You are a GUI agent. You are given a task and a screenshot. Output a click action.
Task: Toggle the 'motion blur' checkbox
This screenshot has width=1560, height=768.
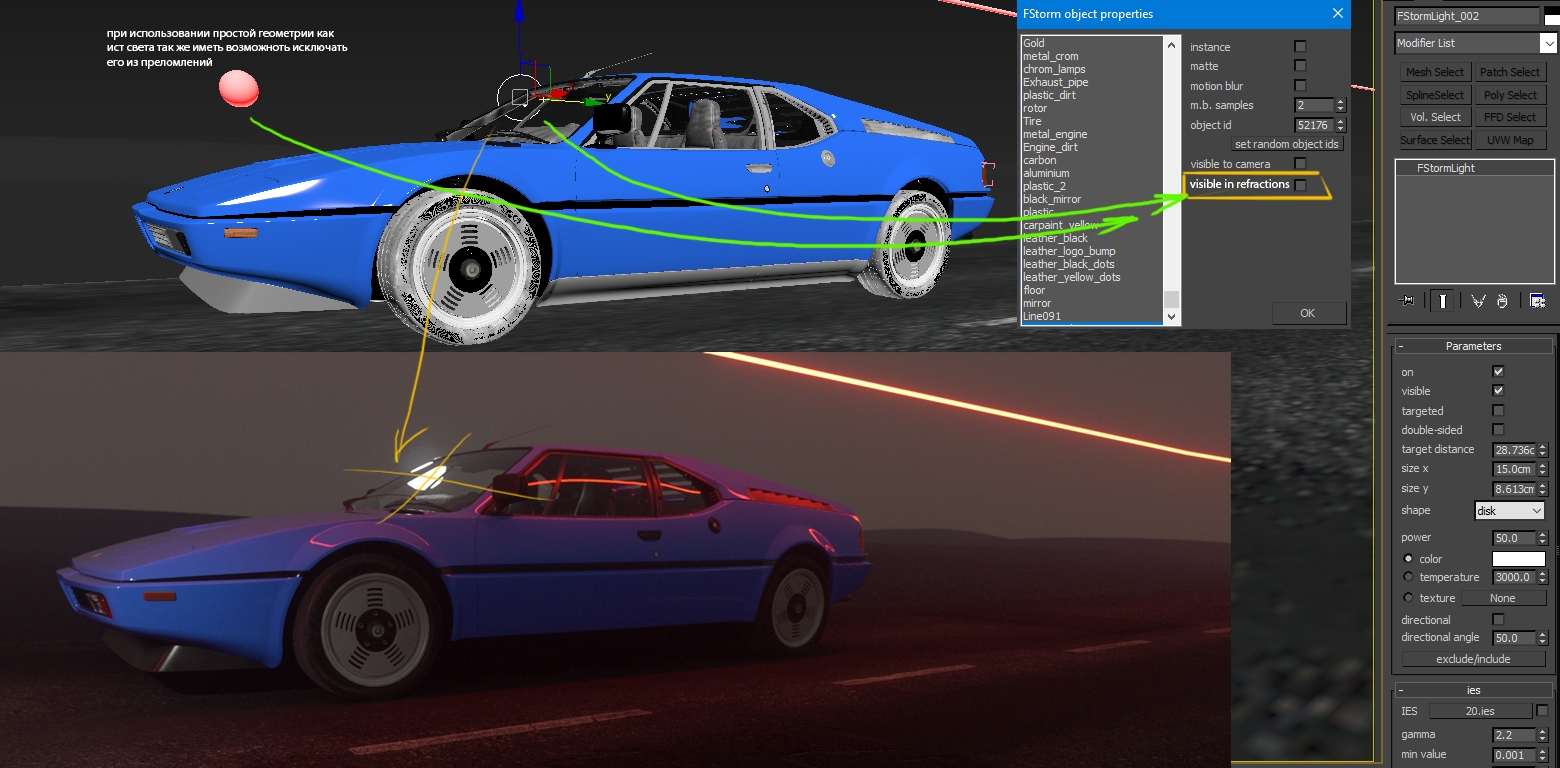[x=1300, y=86]
